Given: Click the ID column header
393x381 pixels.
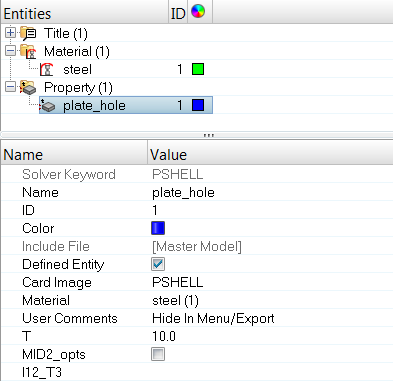Looking at the screenshot, I should pos(178,13).
